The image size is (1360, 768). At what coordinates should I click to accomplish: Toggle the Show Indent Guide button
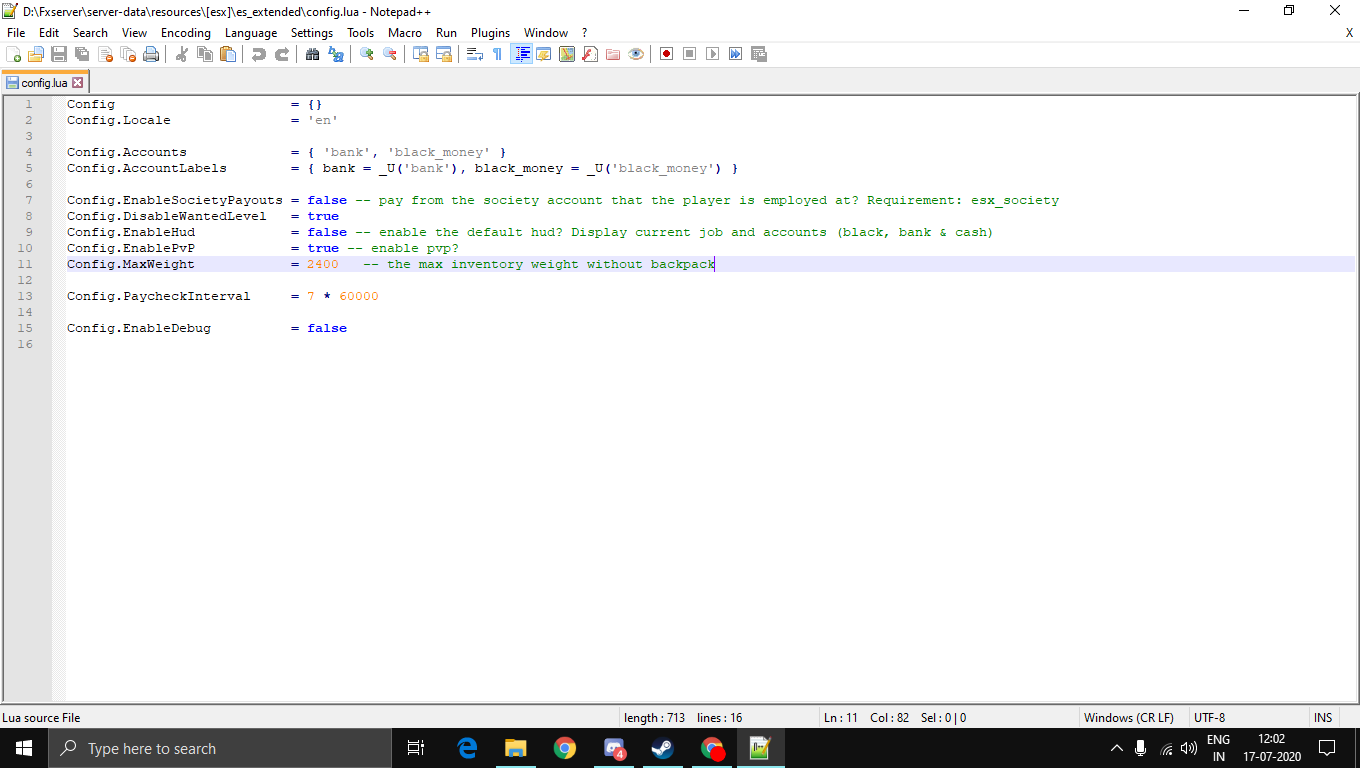[x=521, y=54]
